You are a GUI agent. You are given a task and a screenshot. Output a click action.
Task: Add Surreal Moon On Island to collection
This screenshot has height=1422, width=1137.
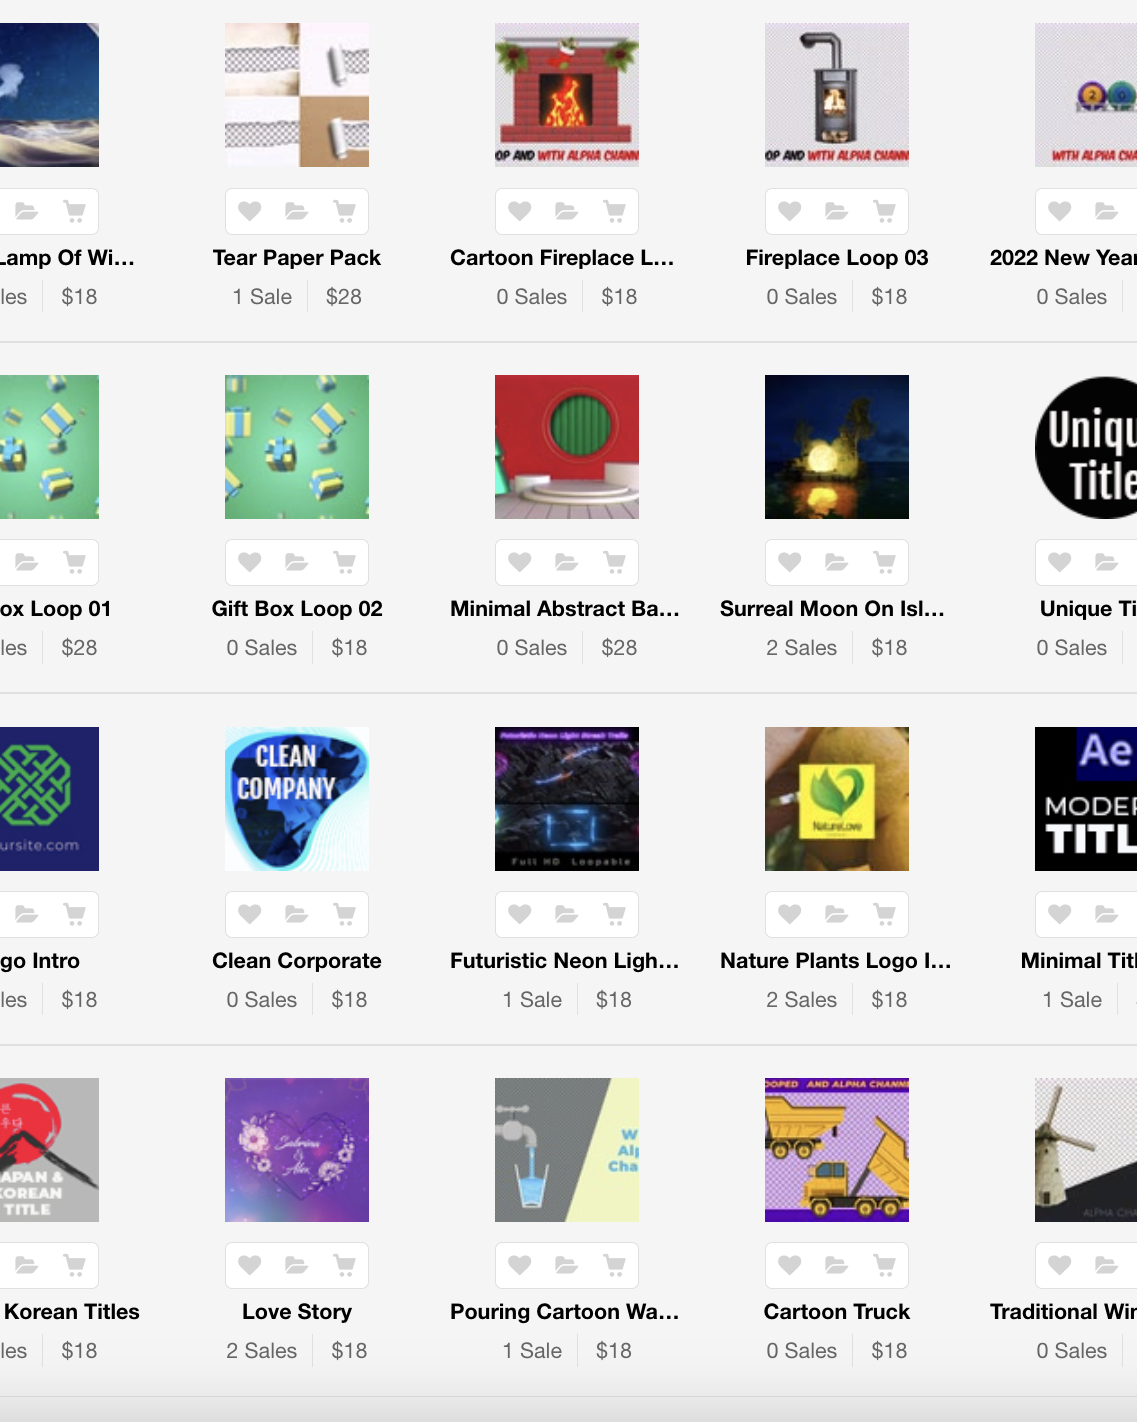(x=837, y=562)
